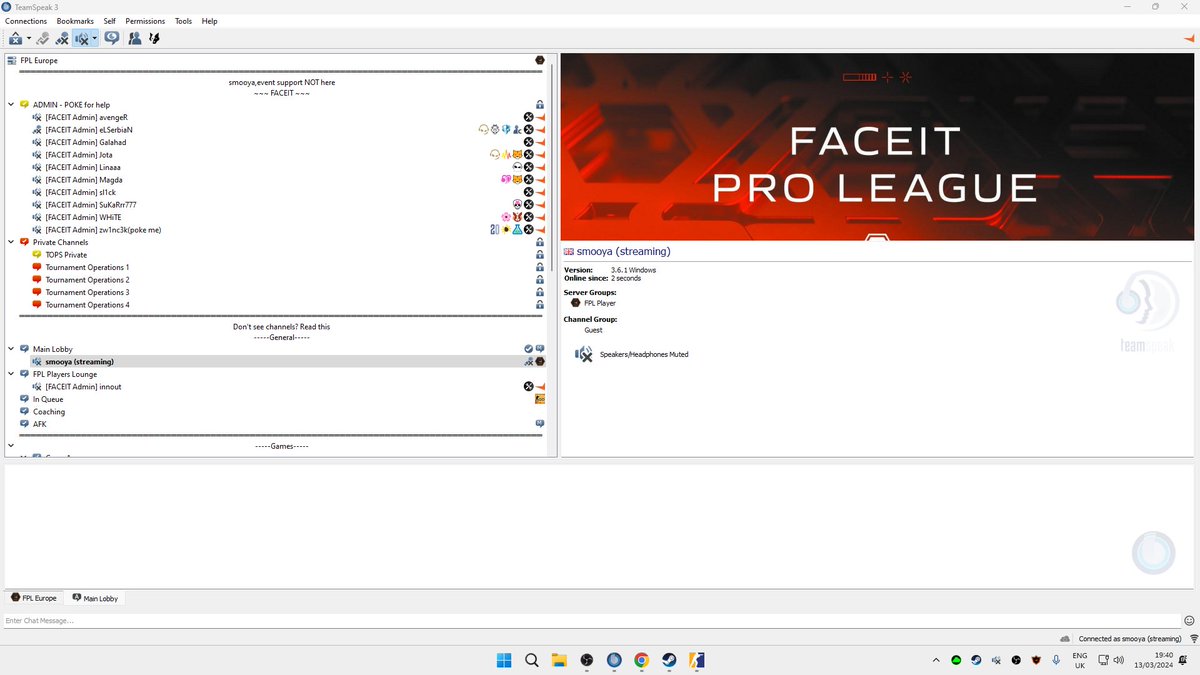Toggle the mute speakers toolbar button
This screenshot has width=1200, height=675.
pos(81,38)
